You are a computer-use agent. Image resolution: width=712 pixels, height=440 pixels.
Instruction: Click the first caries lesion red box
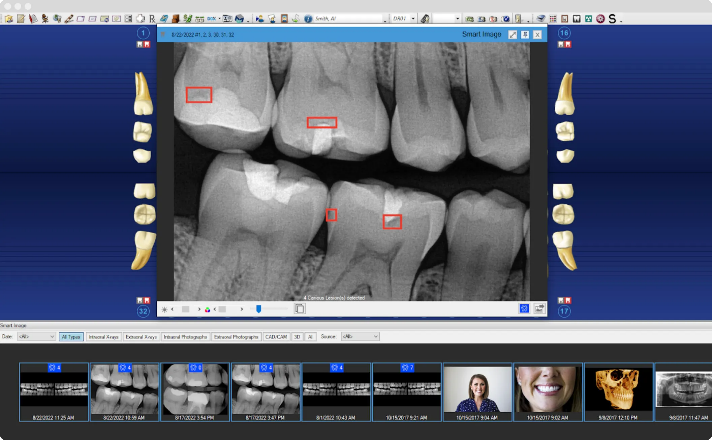198,95
